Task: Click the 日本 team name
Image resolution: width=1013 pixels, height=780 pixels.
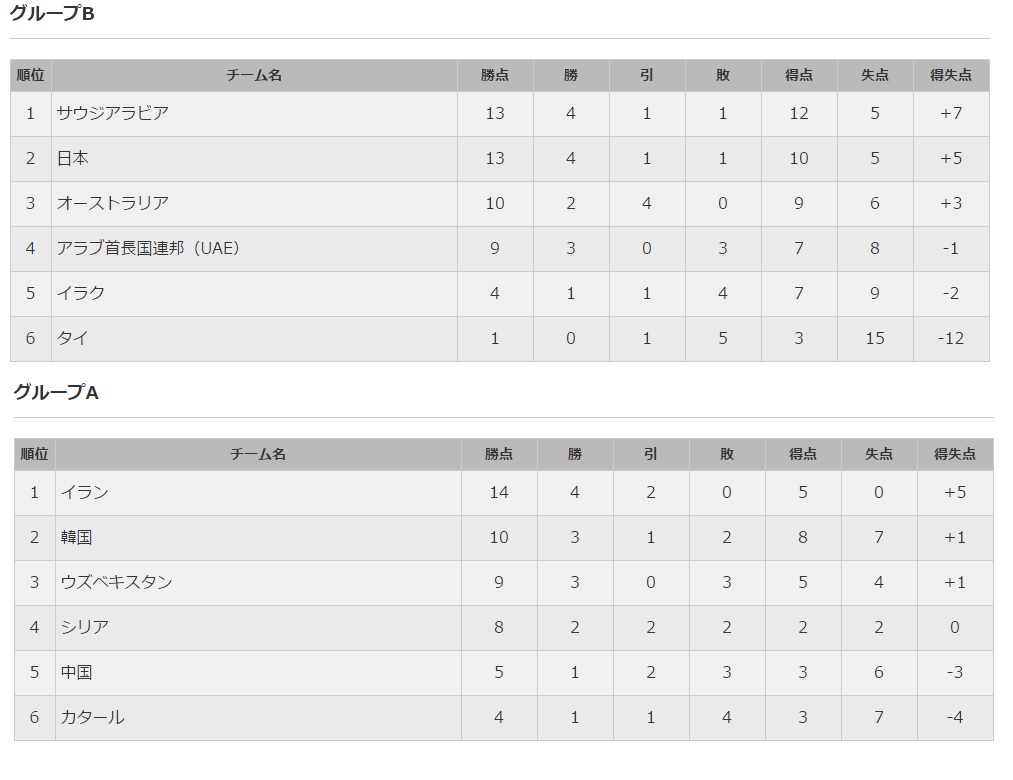Action: (73, 158)
